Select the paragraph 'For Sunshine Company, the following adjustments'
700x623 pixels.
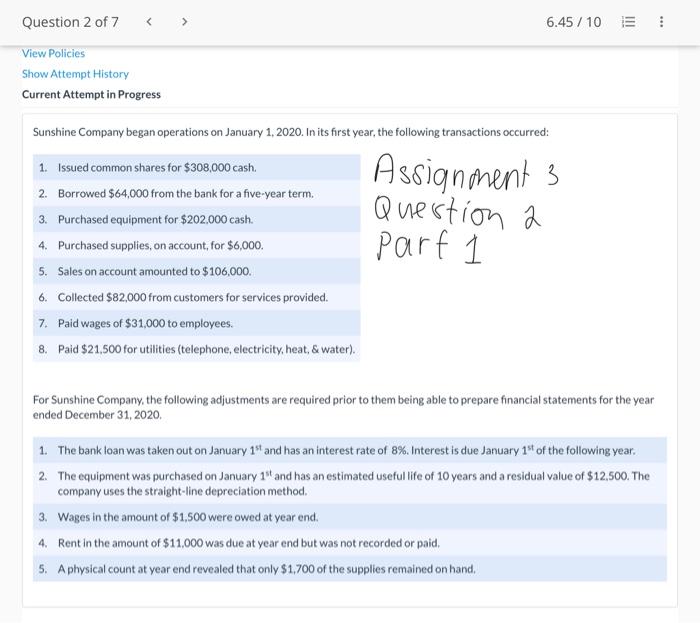pos(343,407)
